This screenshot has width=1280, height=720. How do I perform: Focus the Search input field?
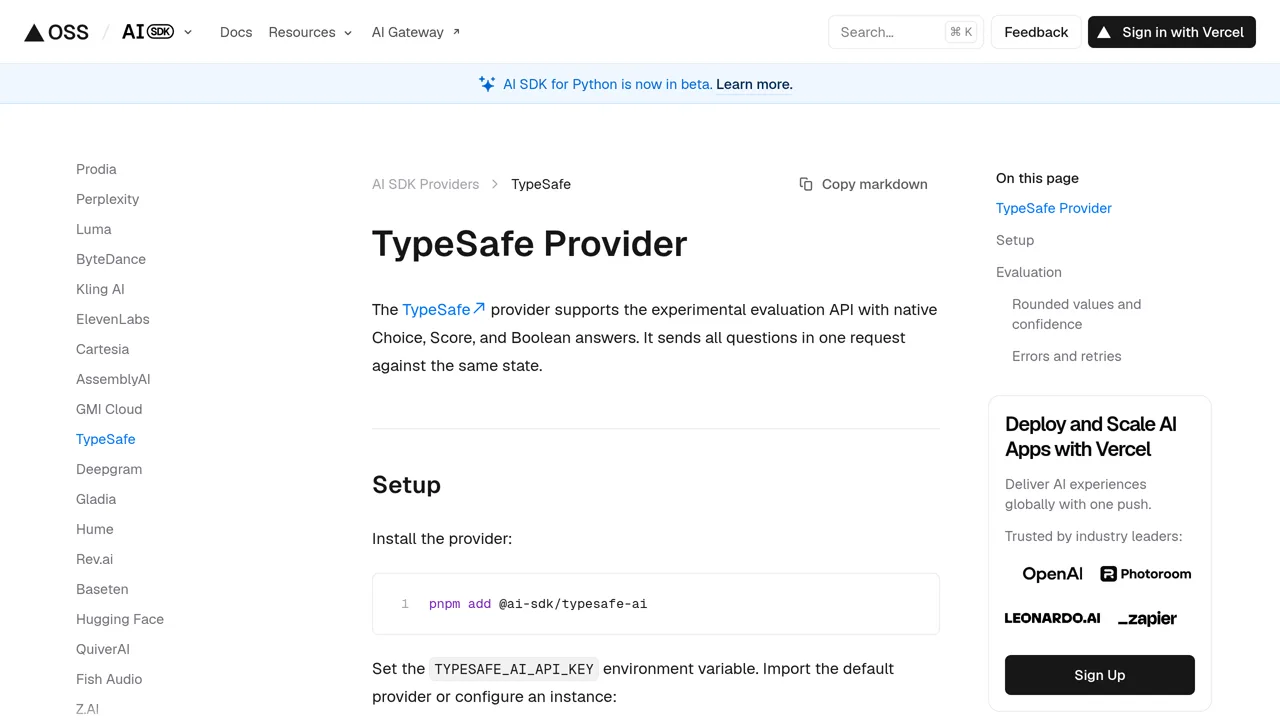click(906, 32)
